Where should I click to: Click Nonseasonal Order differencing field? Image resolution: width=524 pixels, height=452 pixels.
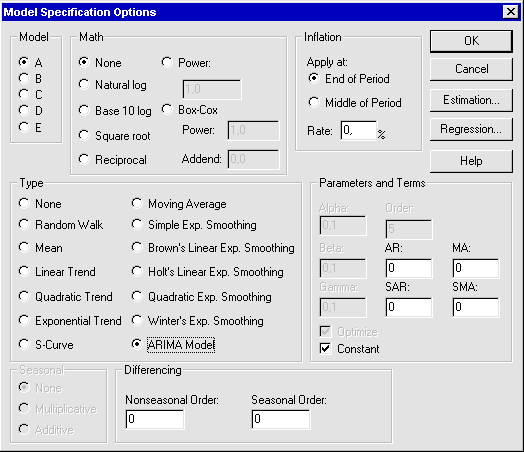(x=155, y=419)
